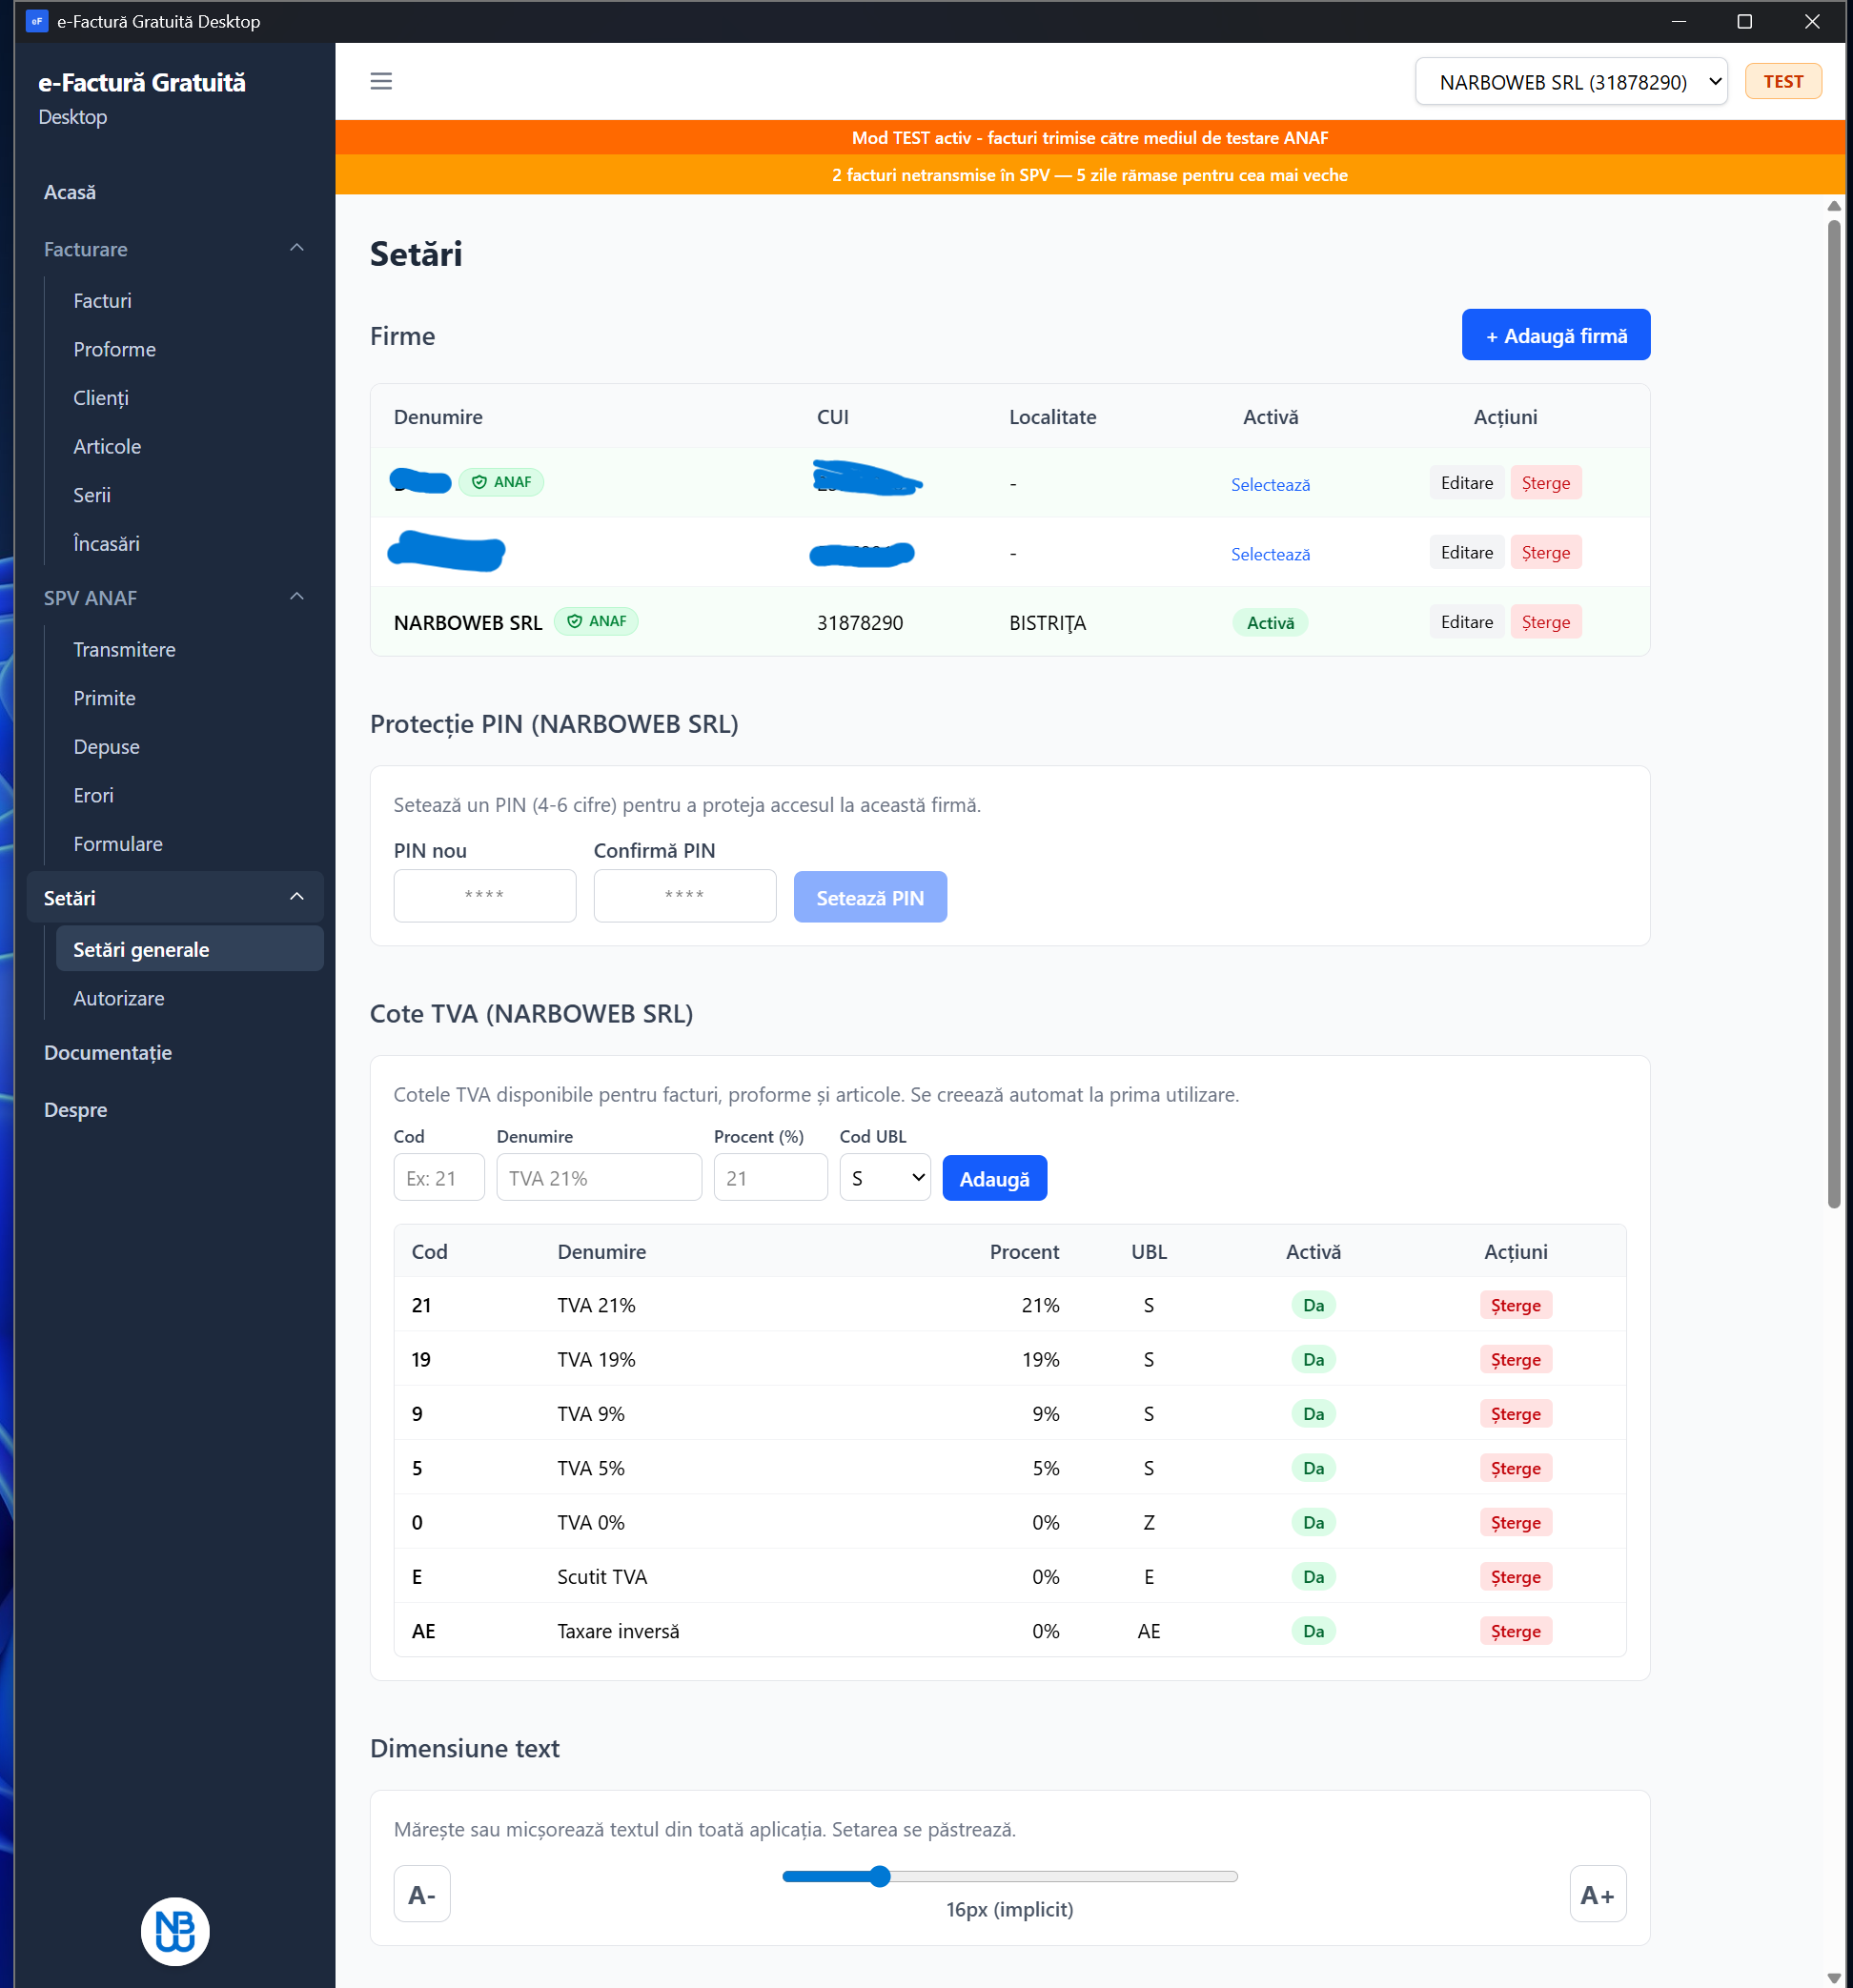Click the TEST mode badge
1853x1988 pixels.
[1782, 81]
